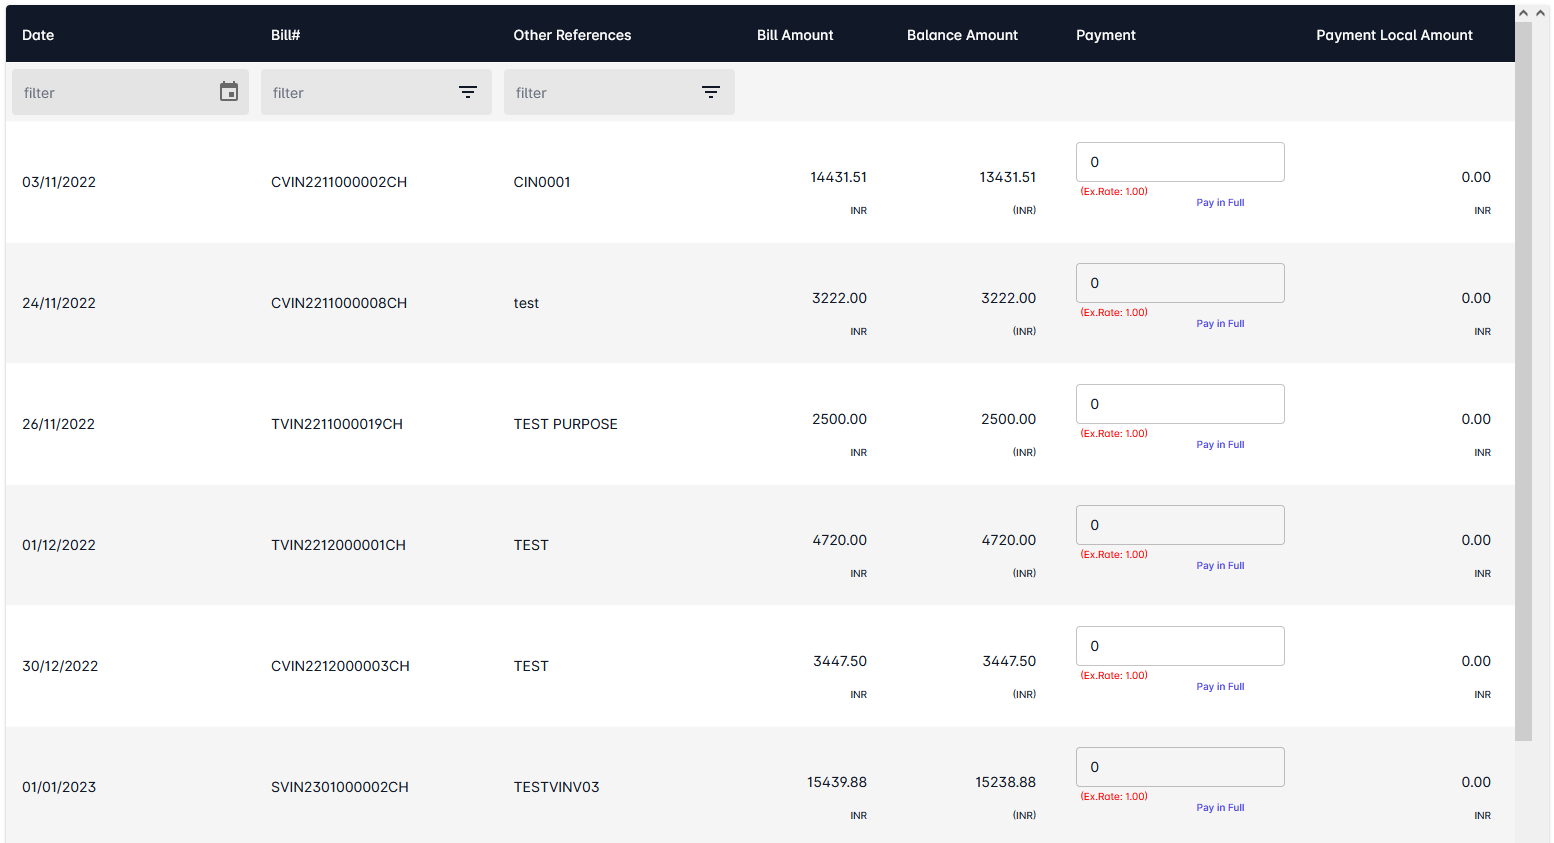Open the Other References filter options icon
Image resolution: width=1554 pixels, height=843 pixels.
(x=710, y=92)
